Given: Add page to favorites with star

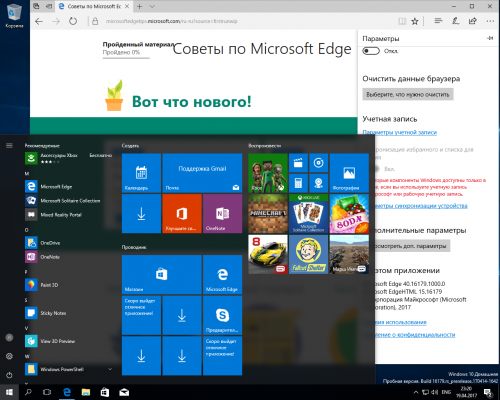Looking at the screenshot, I should [x=415, y=21].
